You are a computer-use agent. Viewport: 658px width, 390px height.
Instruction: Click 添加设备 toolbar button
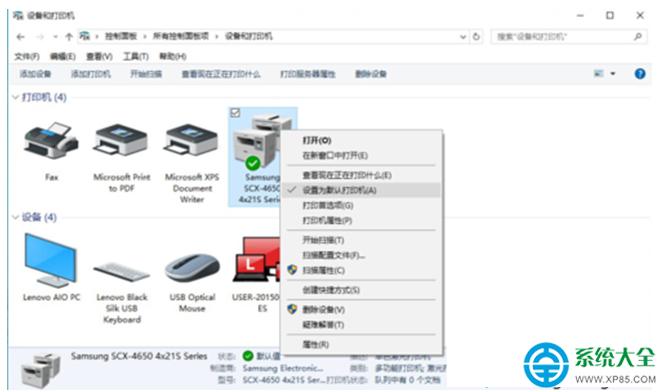point(35,74)
